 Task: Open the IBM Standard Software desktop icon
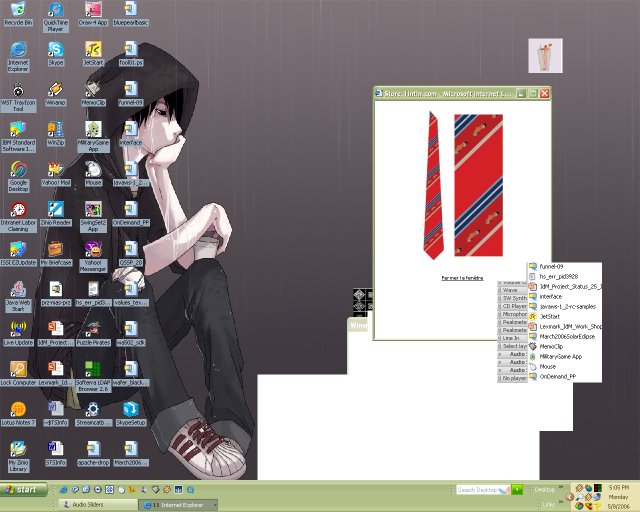click(18, 136)
